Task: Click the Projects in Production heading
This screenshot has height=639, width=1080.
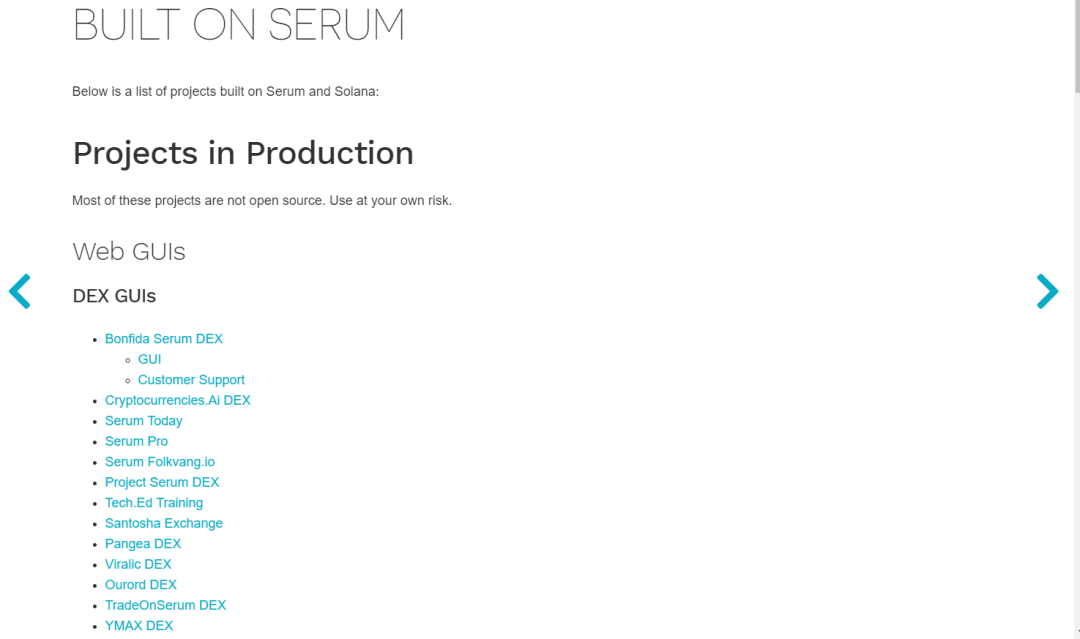Action: pyautogui.click(x=243, y=153)
